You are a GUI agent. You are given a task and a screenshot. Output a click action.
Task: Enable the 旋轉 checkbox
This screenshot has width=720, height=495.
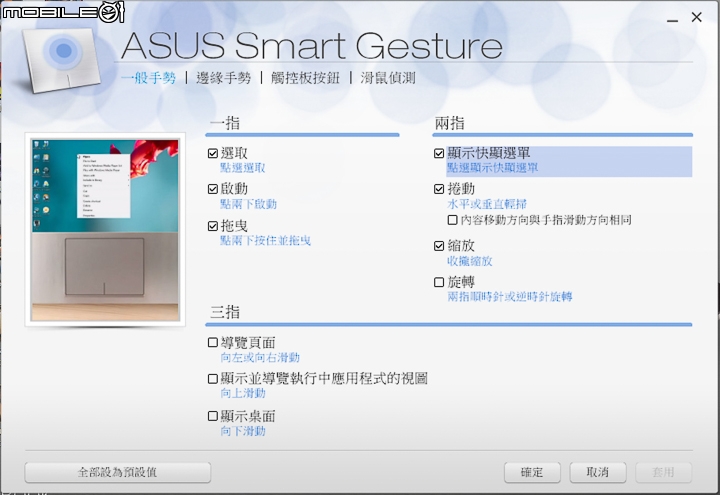point(439,282)
